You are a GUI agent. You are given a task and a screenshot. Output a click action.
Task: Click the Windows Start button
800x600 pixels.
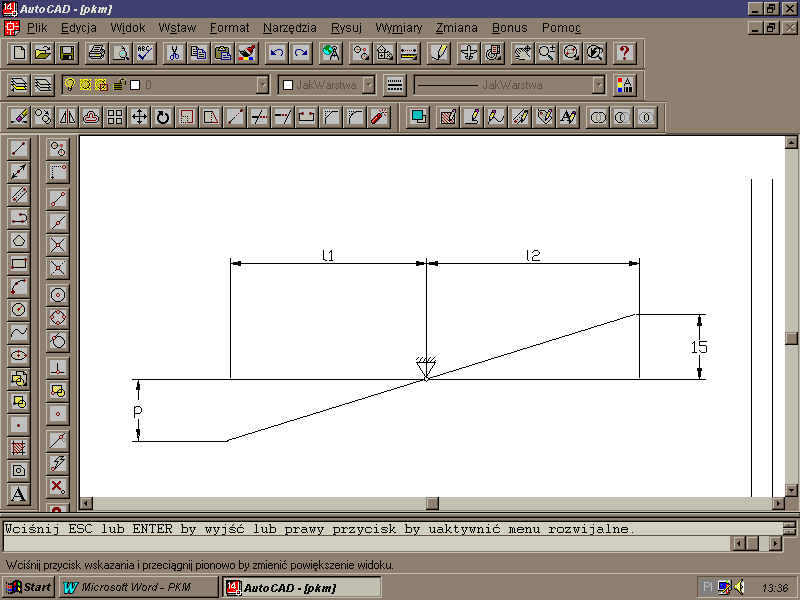coord(29,587)
